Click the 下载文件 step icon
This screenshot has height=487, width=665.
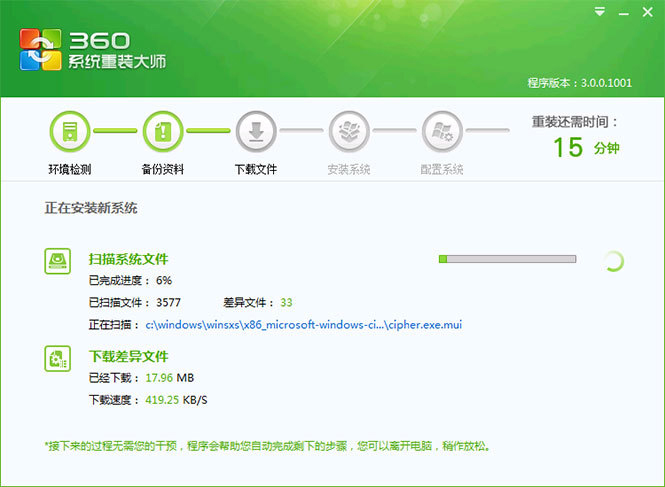coord(255,131)
